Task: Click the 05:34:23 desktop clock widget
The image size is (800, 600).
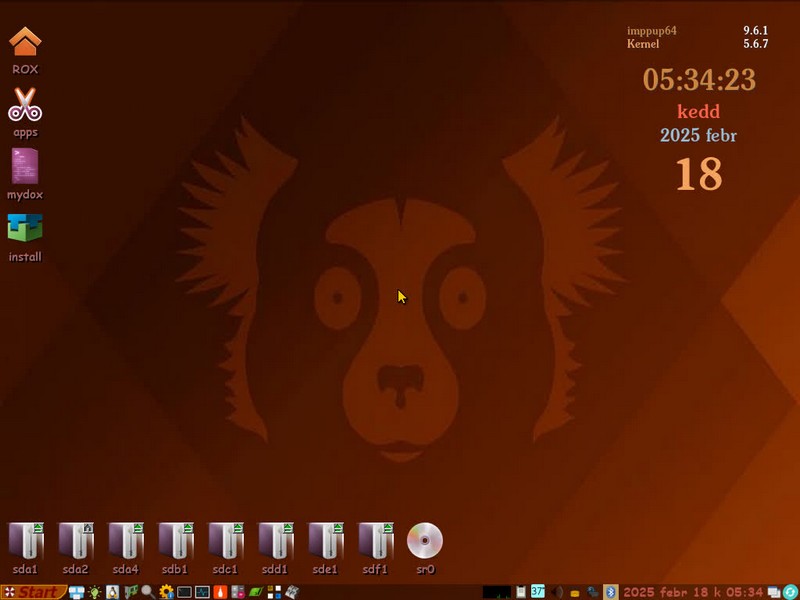Action: click(x=699, y=80)
